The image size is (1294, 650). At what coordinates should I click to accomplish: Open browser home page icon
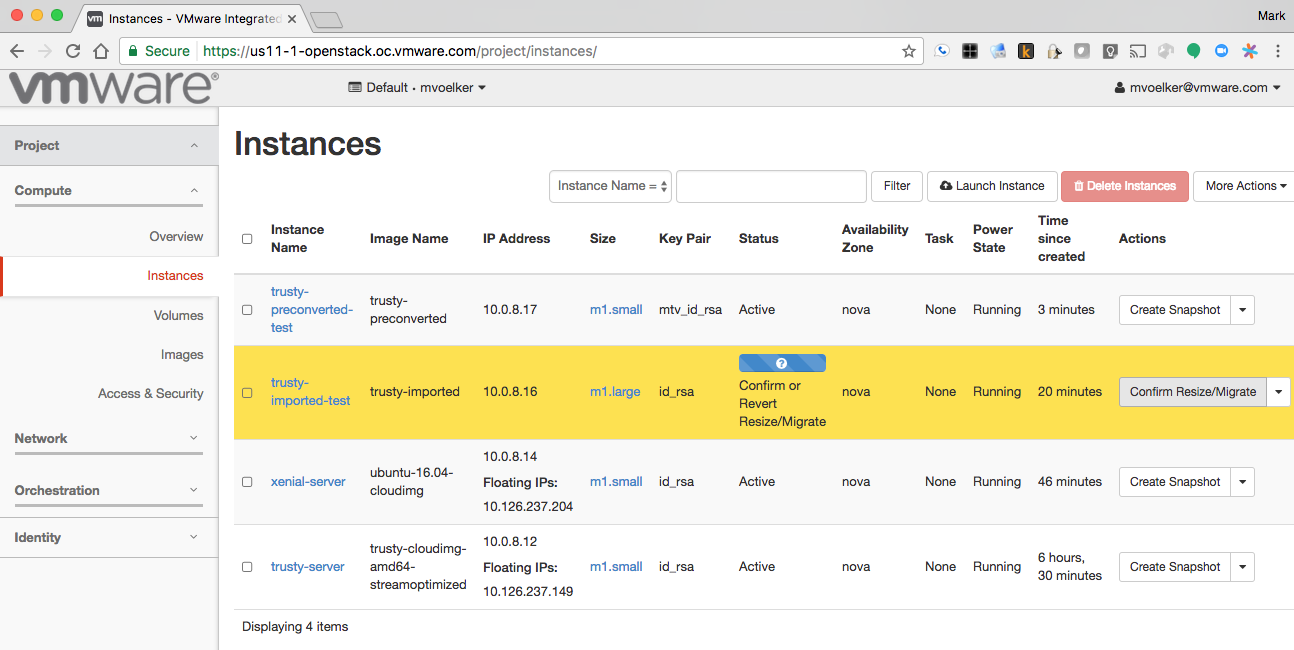point(100,51)
